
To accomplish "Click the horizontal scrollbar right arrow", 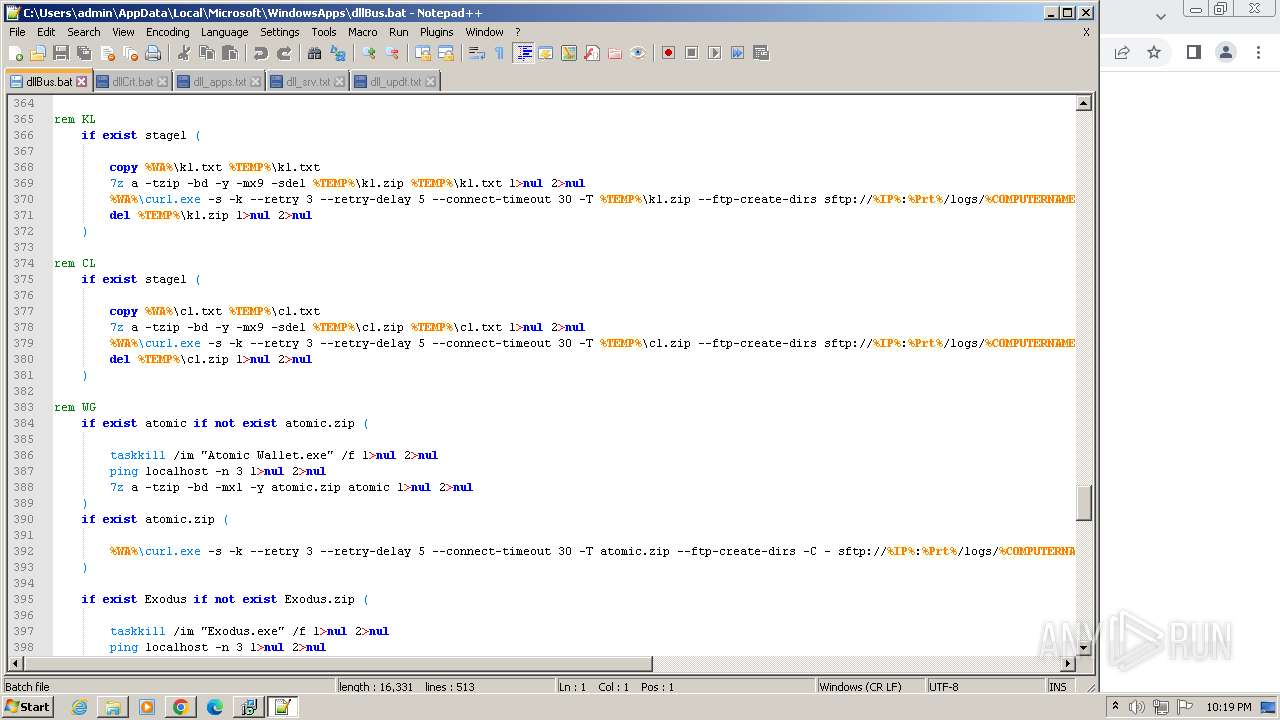I will tap(1067, 664).
